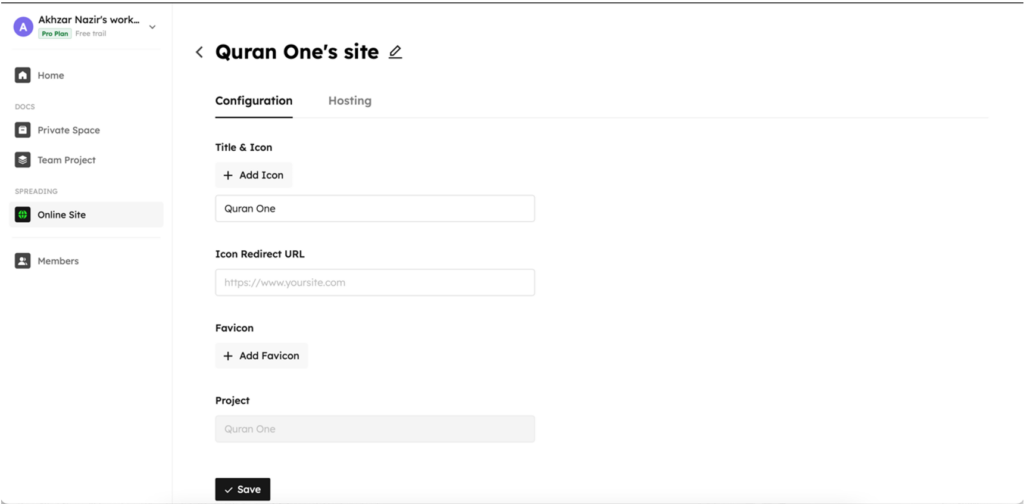Open the workspace name dropdown

coord(89,20)
